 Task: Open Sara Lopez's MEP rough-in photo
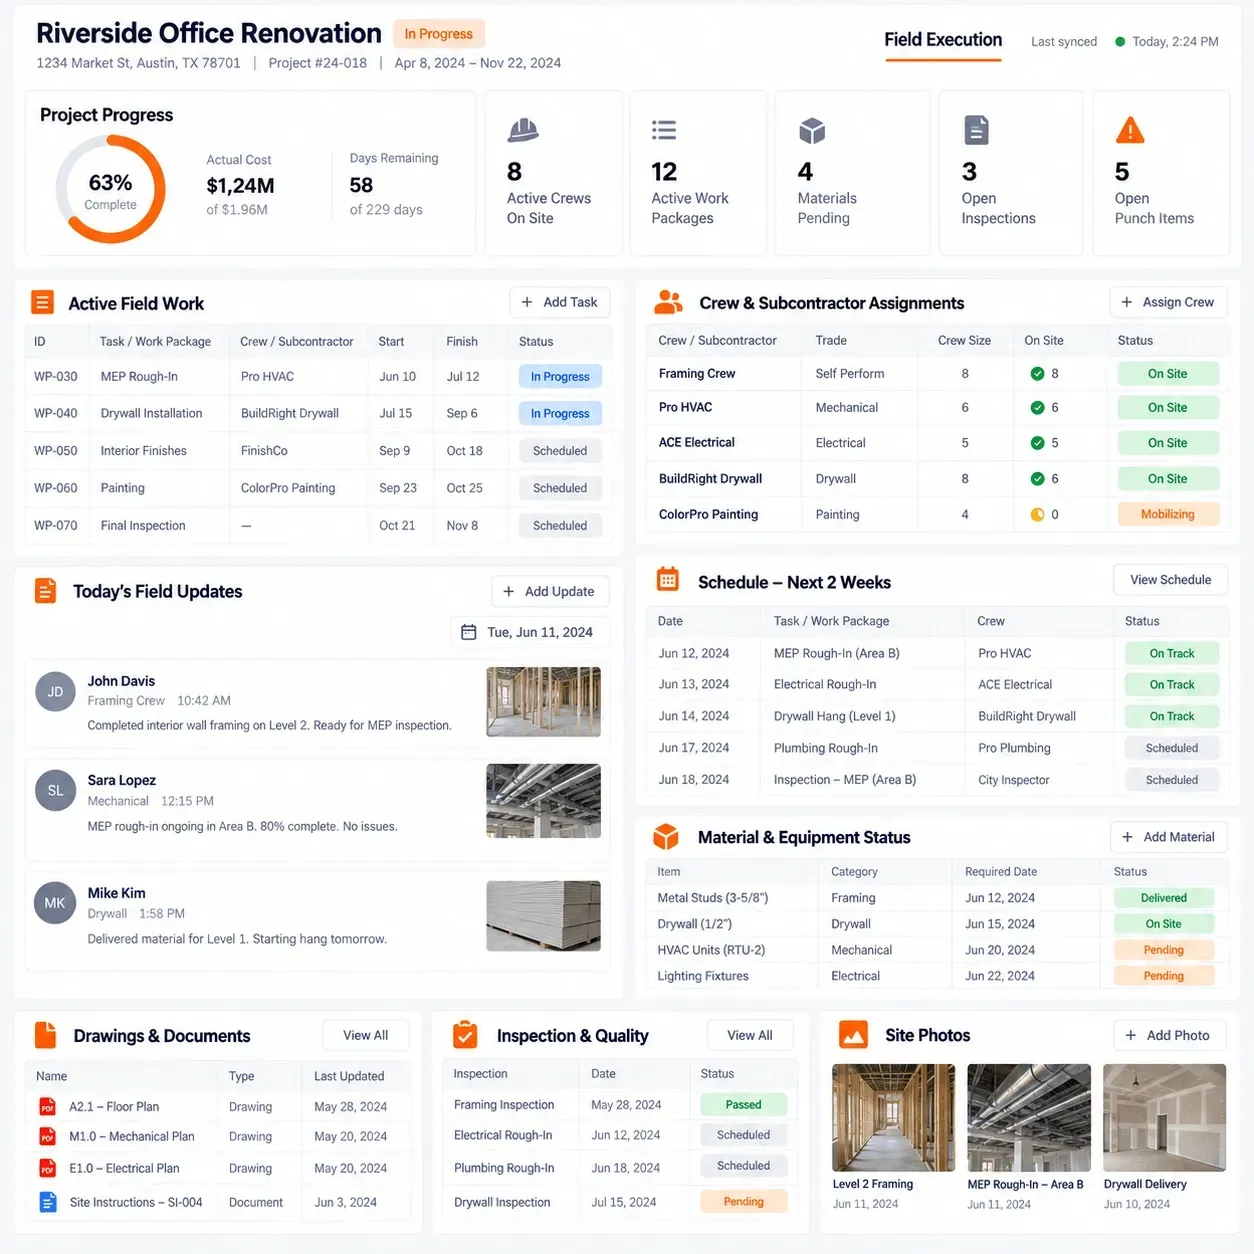(543, 801)
